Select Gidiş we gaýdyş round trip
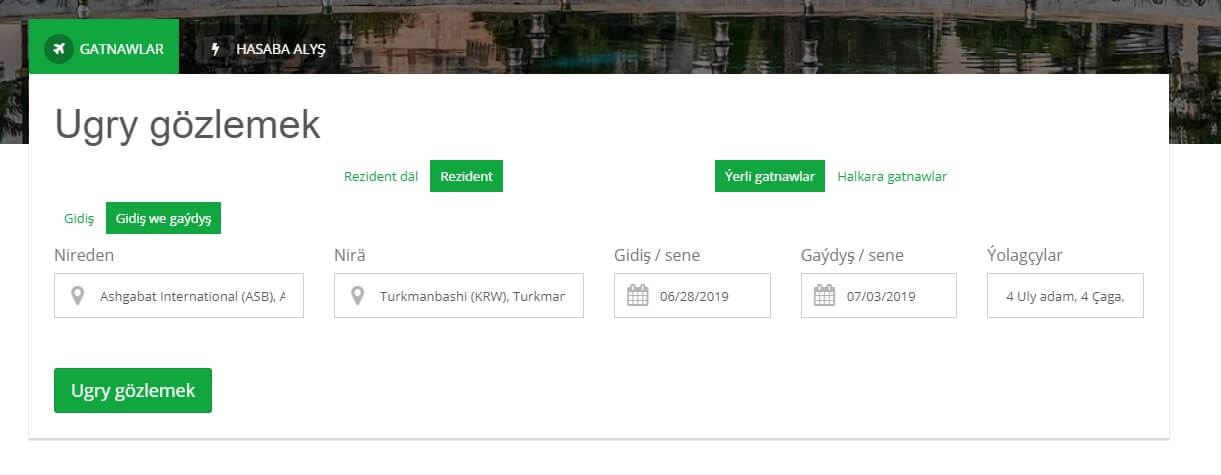Image resolution: width=1221 pixels, height=475 pixels. (163, 218)
